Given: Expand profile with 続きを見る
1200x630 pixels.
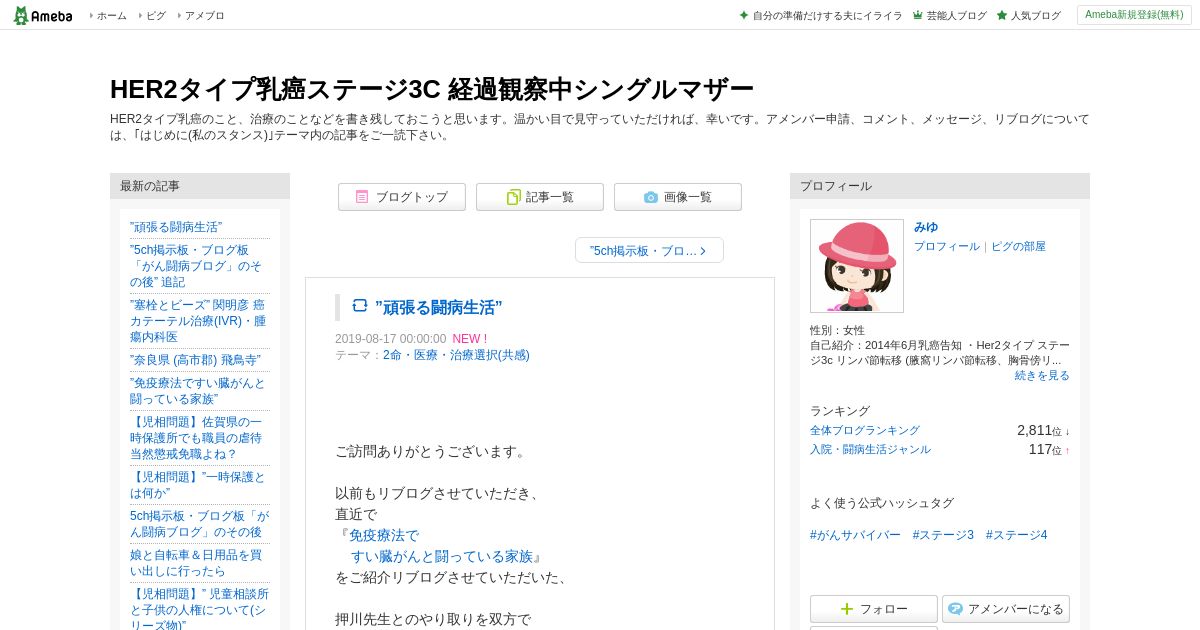Looking at the screenshot, I should click(x=1042, y=375).
